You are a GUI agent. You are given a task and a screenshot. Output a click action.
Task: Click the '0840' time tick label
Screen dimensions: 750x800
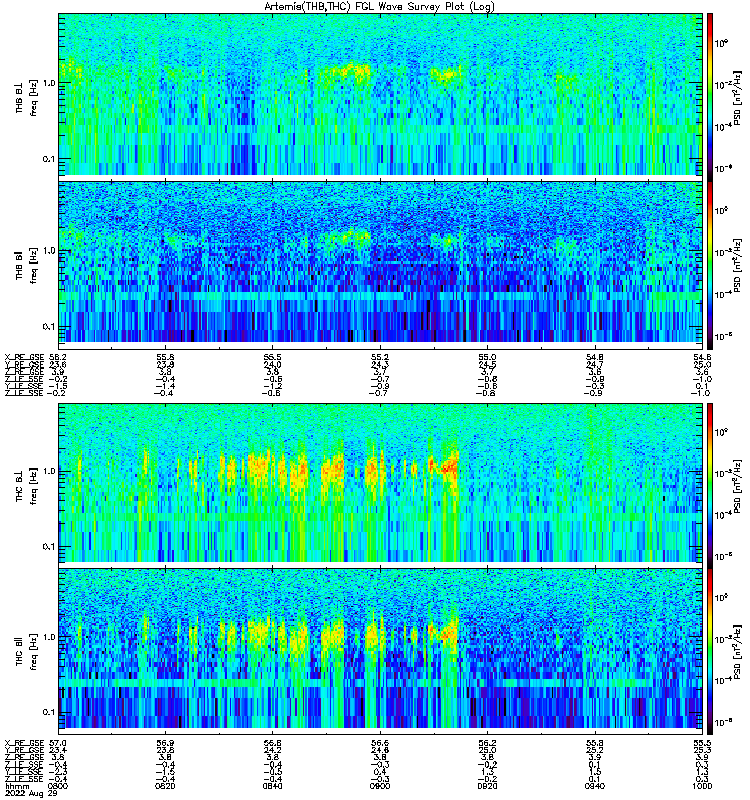click(x=272, y=786)
